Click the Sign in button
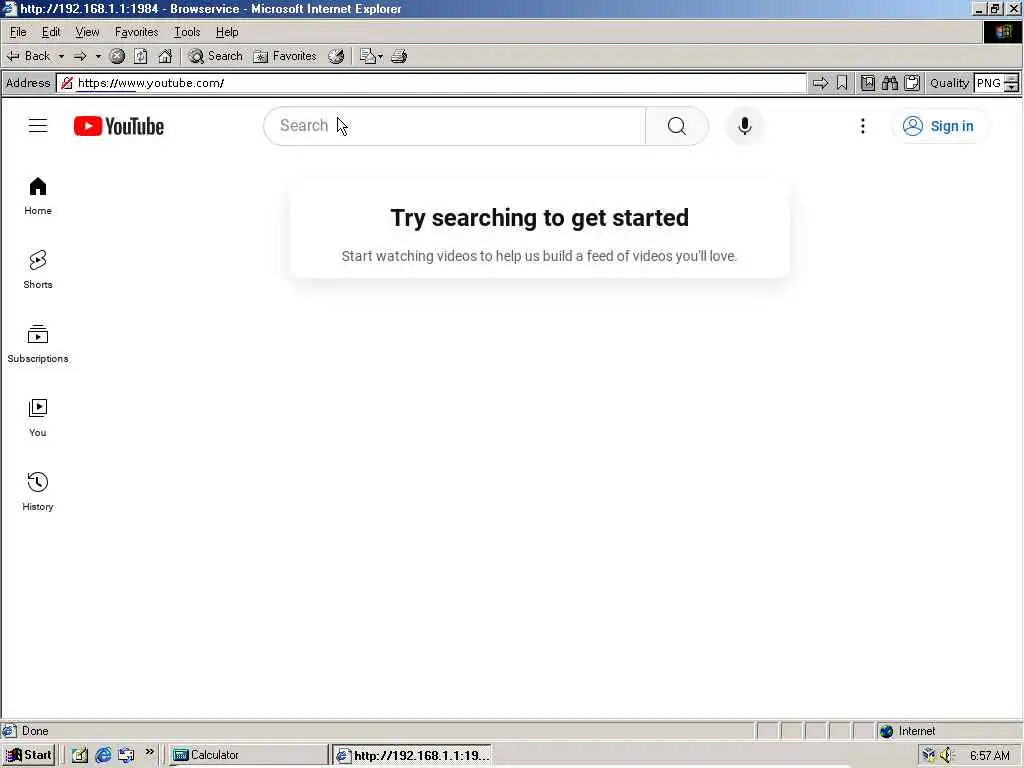The image size is (1024, 768). (939, 126)
